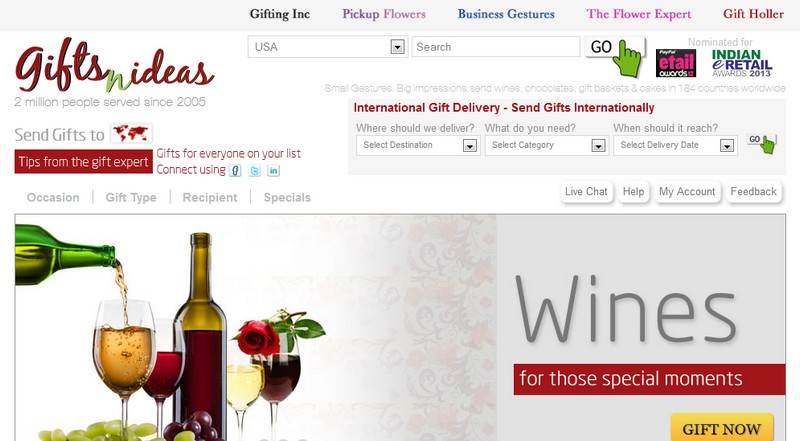Click the Search input field
Screen dimensions: 800x441
pyautogui.click(x=496, y=47)
